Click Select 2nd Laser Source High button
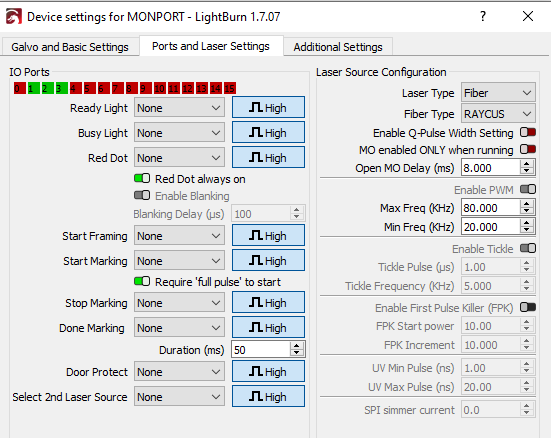Viewport: 551px width, 438px height. pos(268,397)
